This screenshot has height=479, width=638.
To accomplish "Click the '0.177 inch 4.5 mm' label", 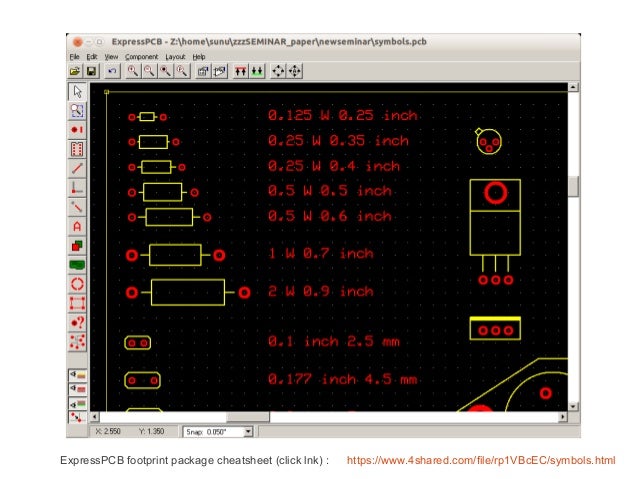I will tap(343, 380).
